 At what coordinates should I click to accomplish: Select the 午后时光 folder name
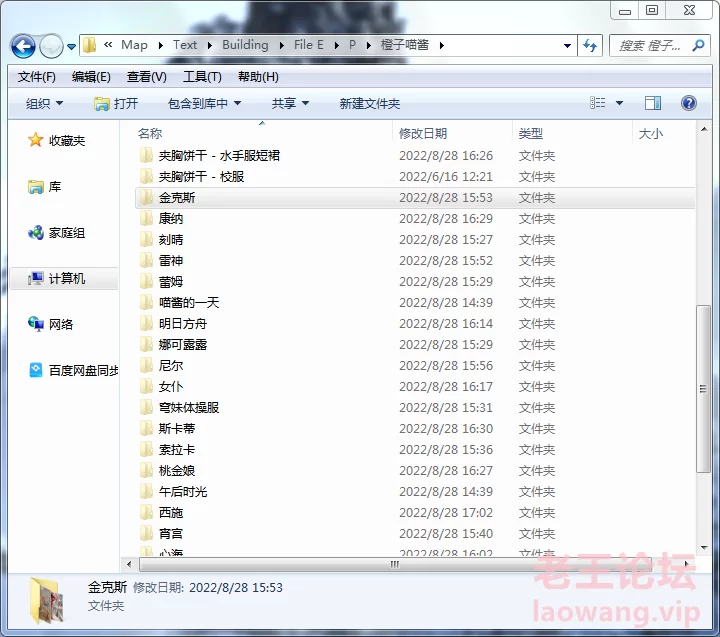[183, 492]
